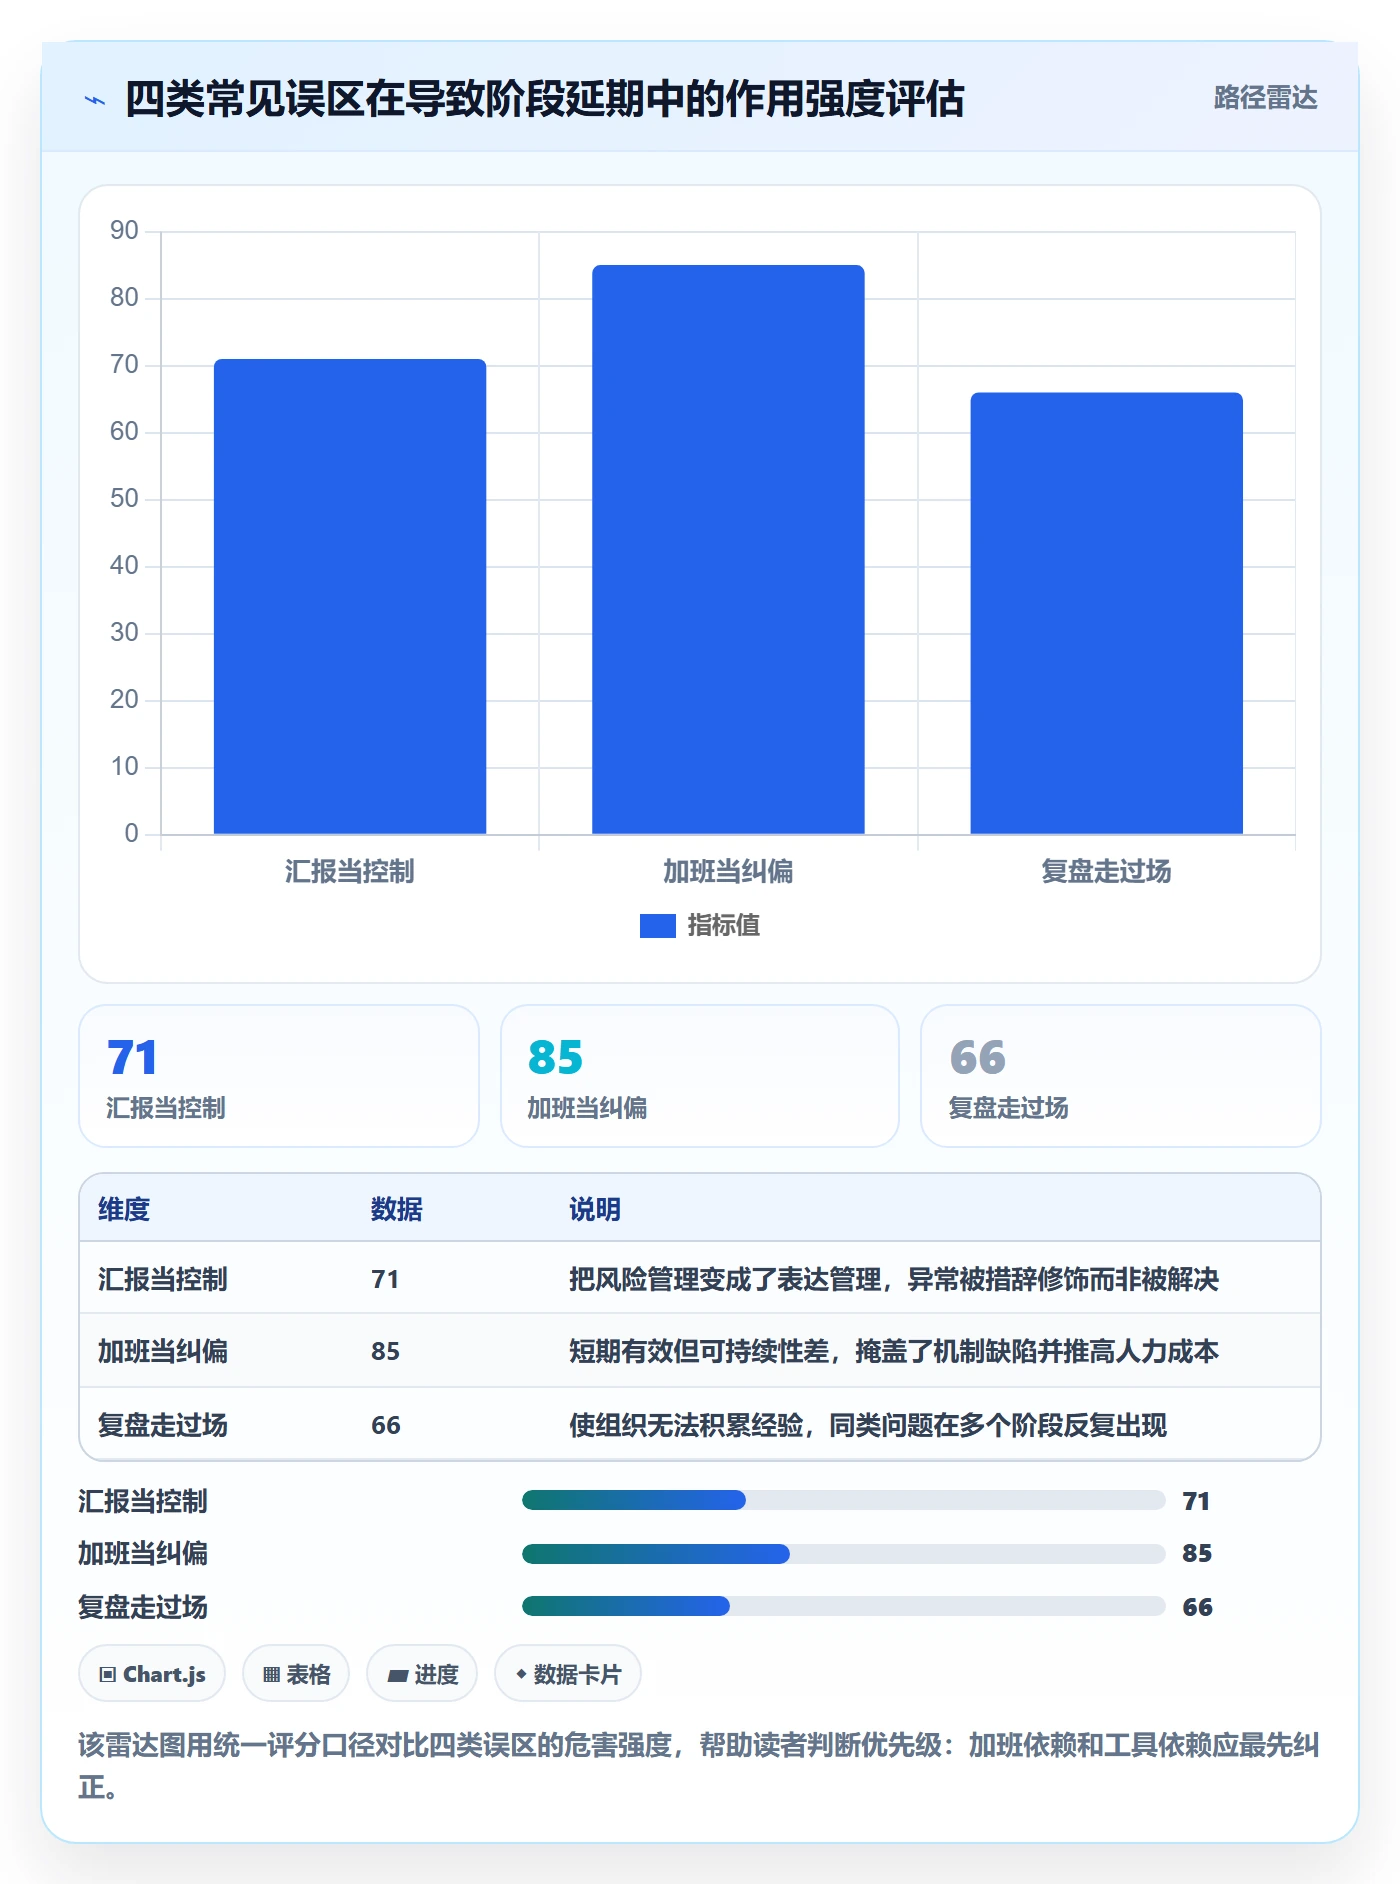Open the data card showing 85
This screenshot has width=1400, height=1884.
point(700,1076)
